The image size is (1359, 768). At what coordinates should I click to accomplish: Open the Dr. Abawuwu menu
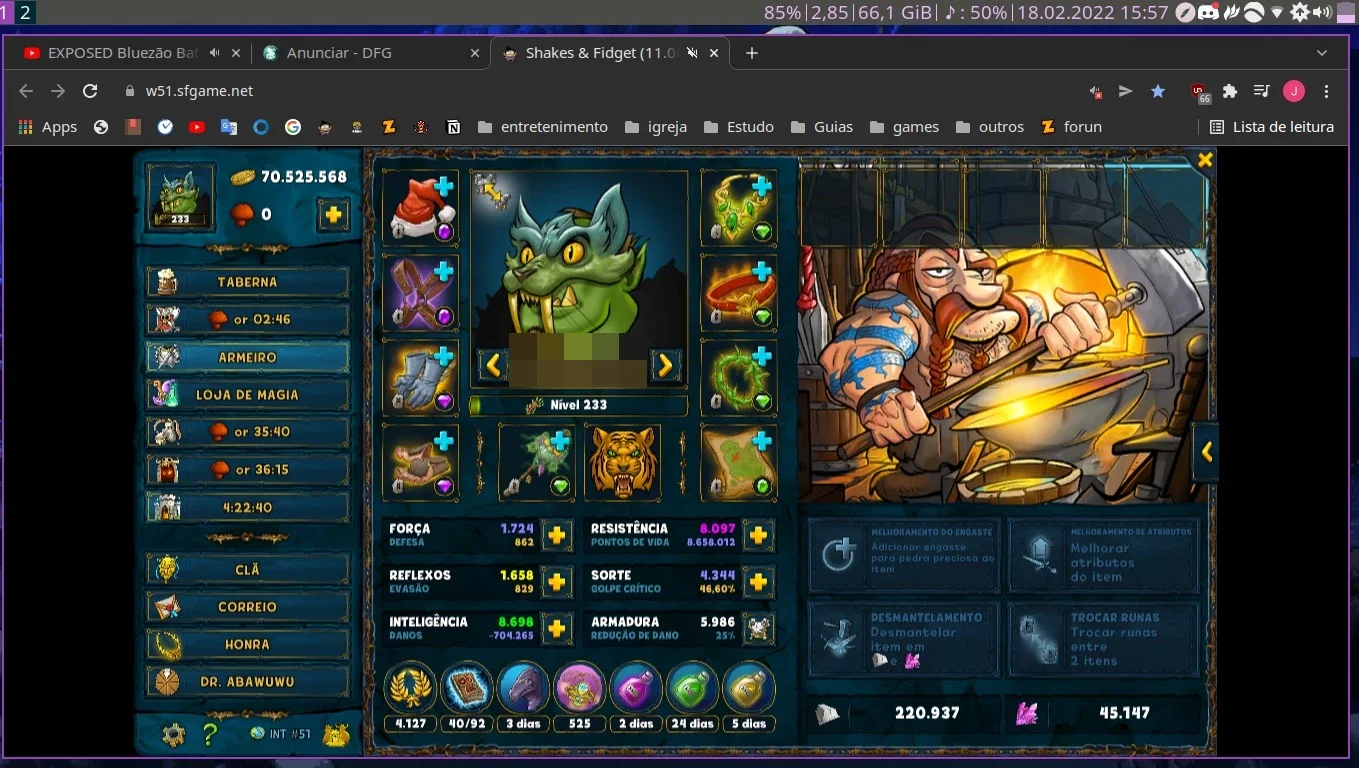(x=248, y=682)
